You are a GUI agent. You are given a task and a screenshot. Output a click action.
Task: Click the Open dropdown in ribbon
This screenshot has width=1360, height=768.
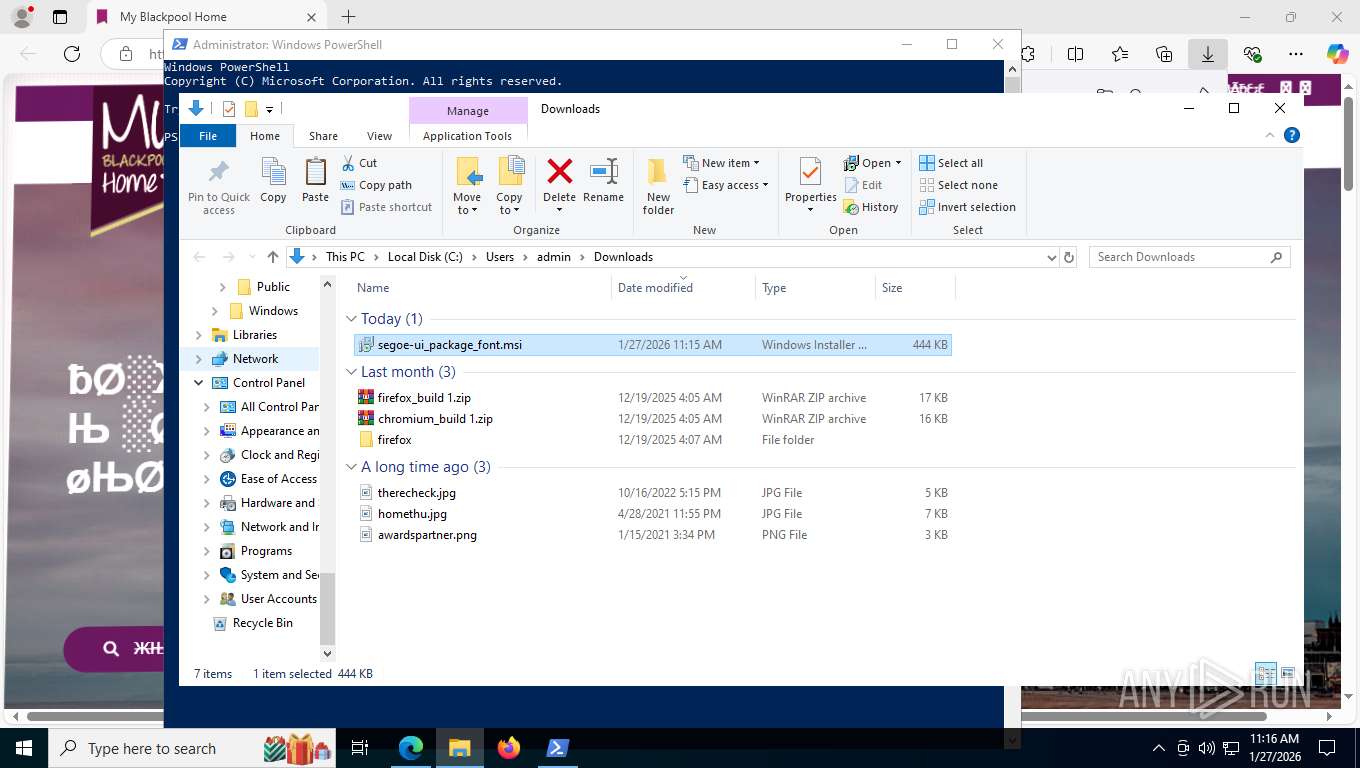point(872,163)
